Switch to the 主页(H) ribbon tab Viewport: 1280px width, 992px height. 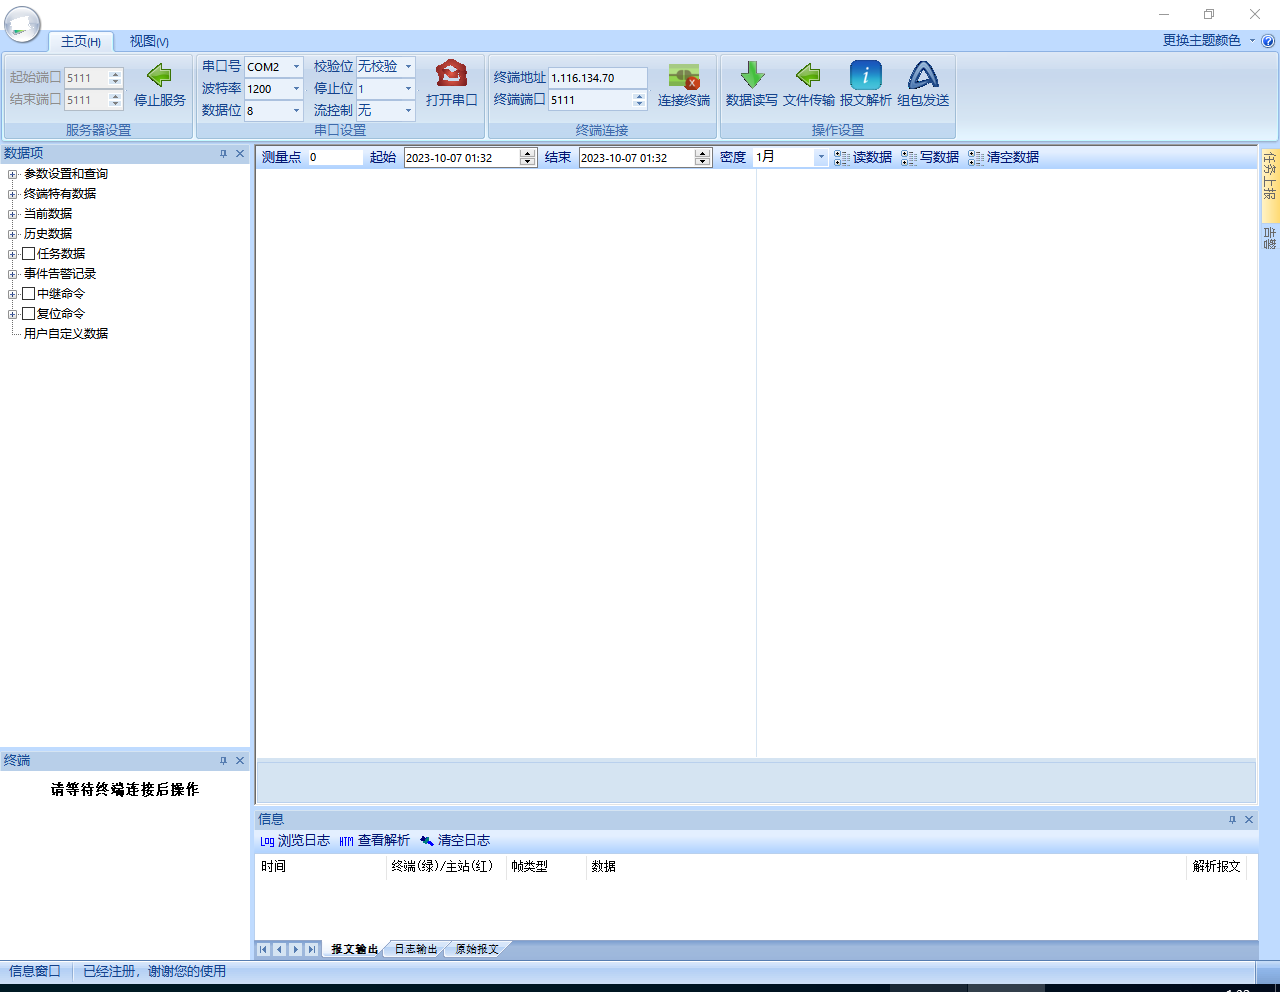point(81,42)
